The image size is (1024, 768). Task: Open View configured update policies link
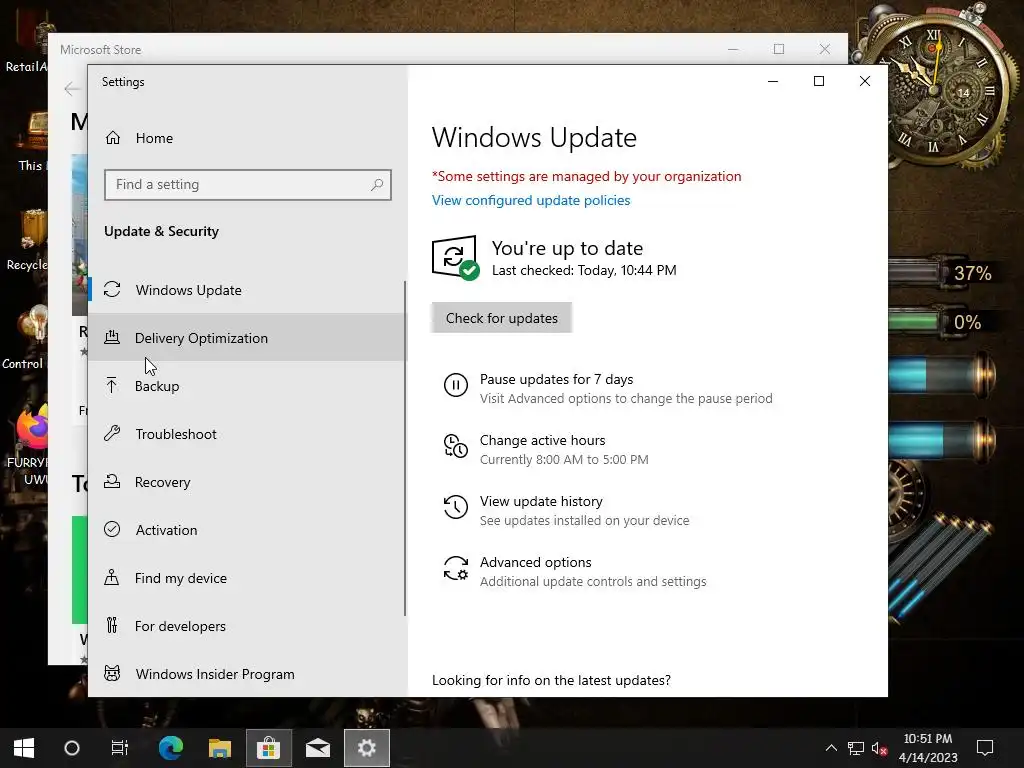531,200
